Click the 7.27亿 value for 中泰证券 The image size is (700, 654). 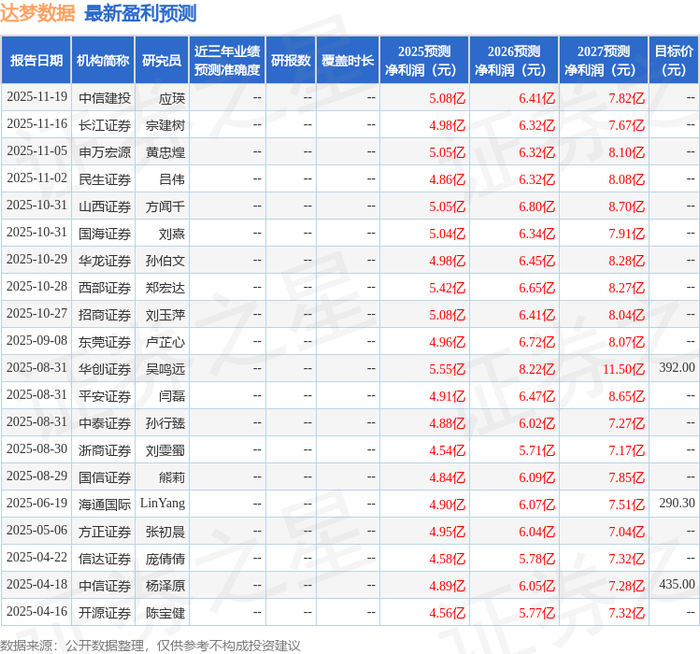pos(626,423)
